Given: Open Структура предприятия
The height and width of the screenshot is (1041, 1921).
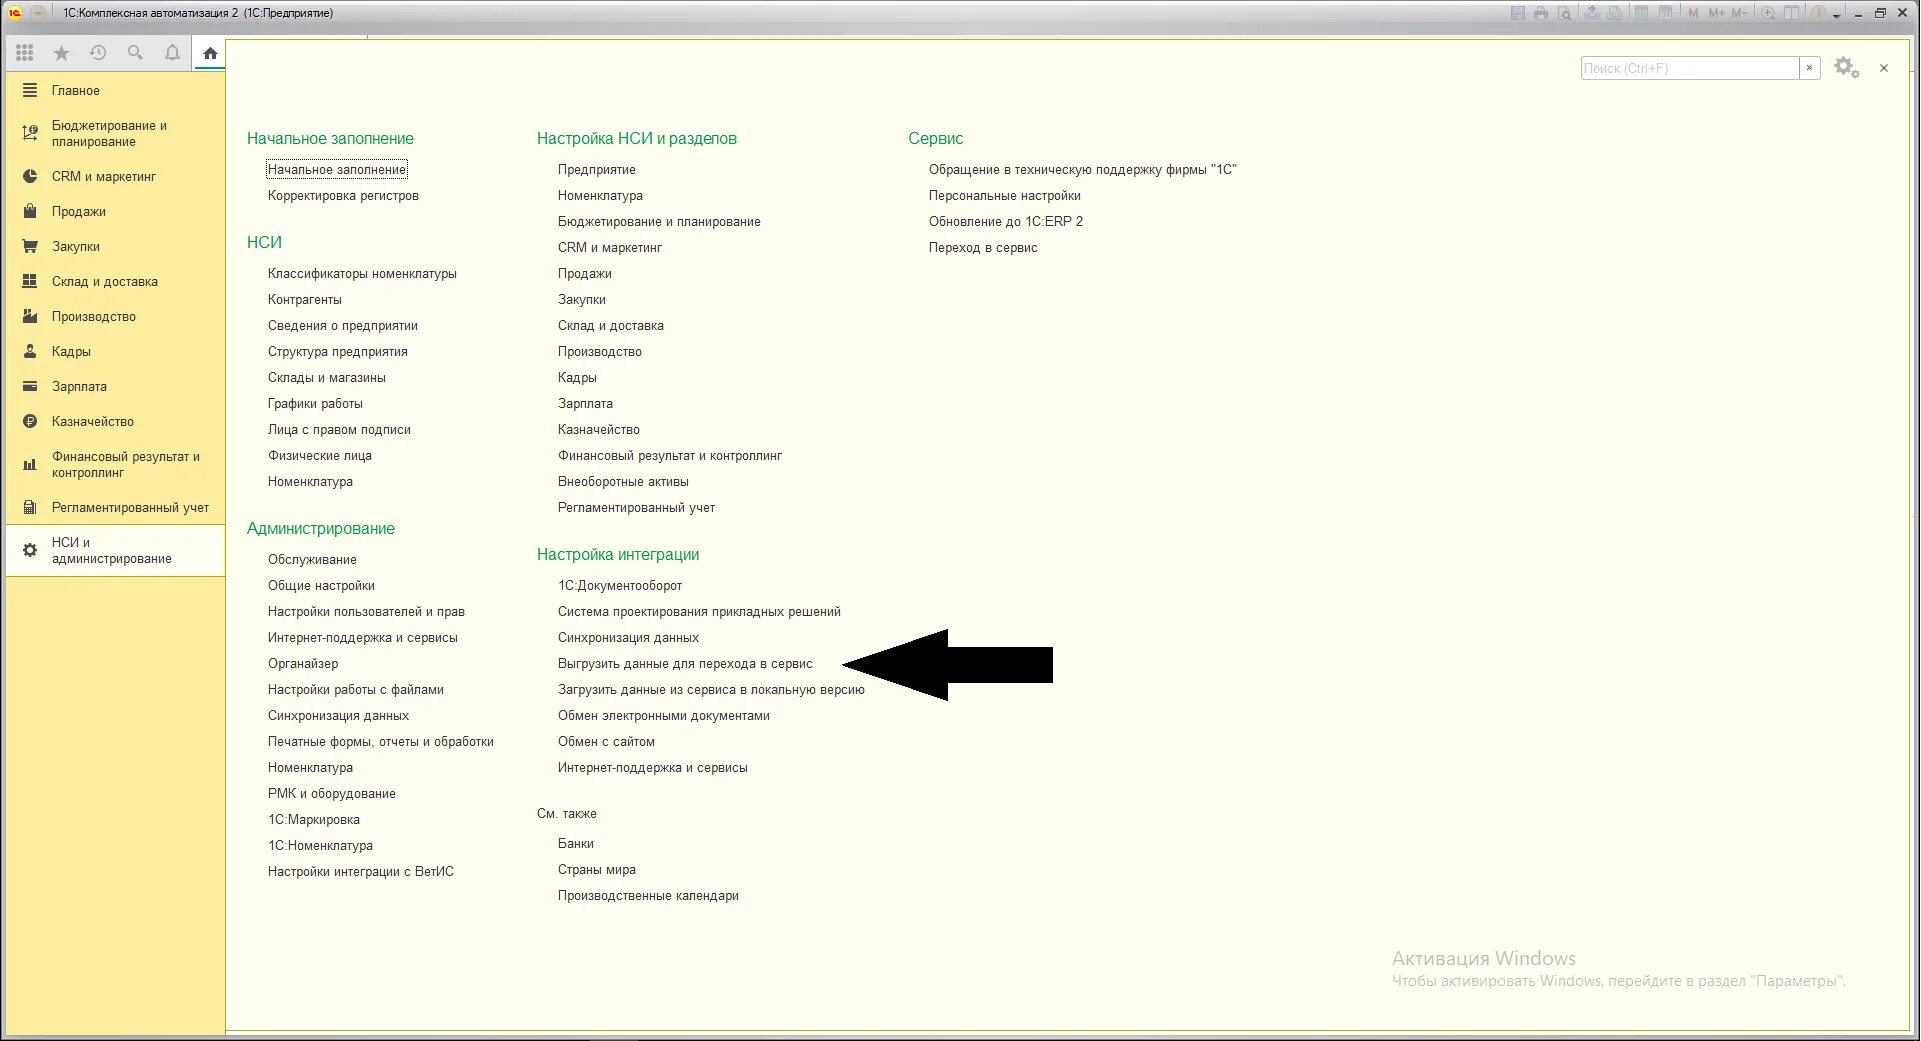Looking at the screenshot, I should (338, 351).
